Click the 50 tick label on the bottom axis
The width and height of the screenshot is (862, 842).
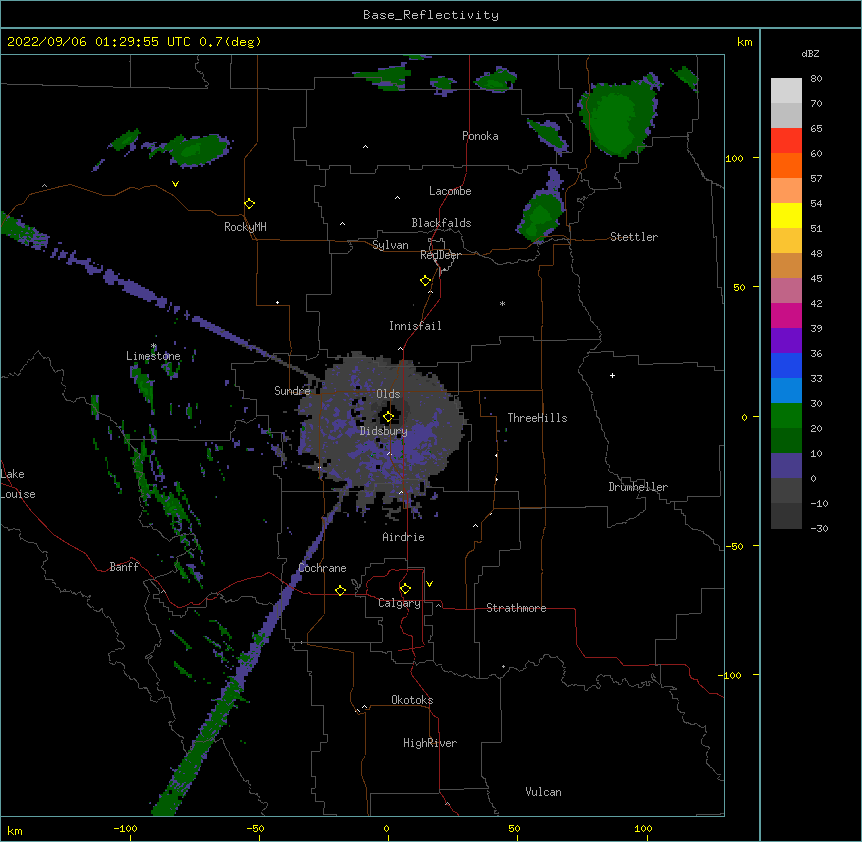[515, 828]
